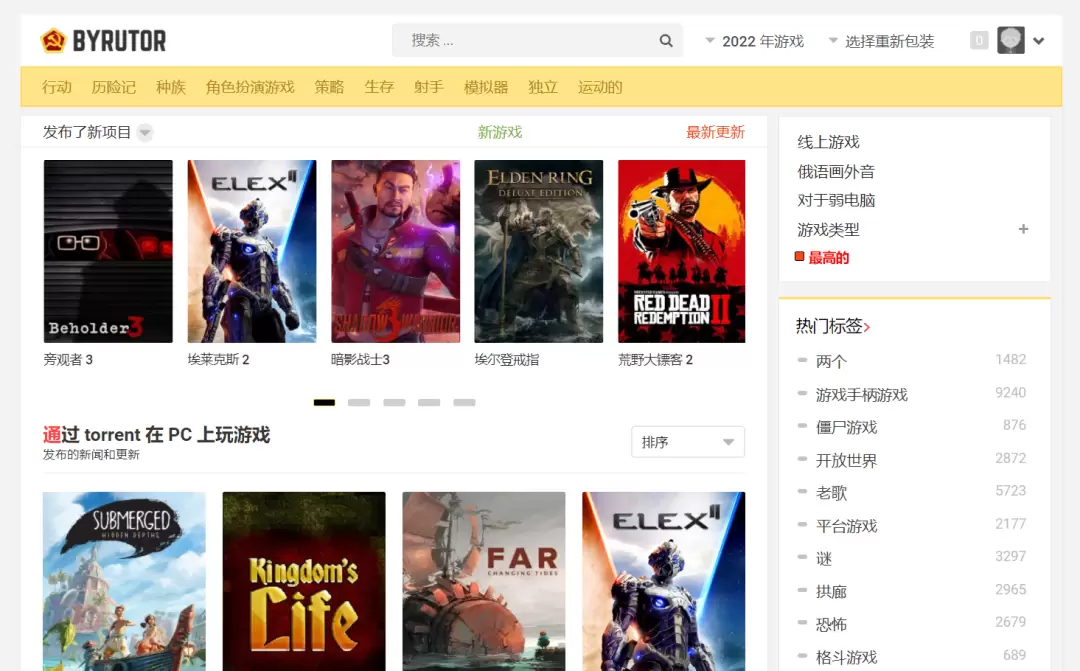Open the 选择重新包装 dropdown
The width and height of the screenshot is (1080, 671).
click(x=882, y=41)
